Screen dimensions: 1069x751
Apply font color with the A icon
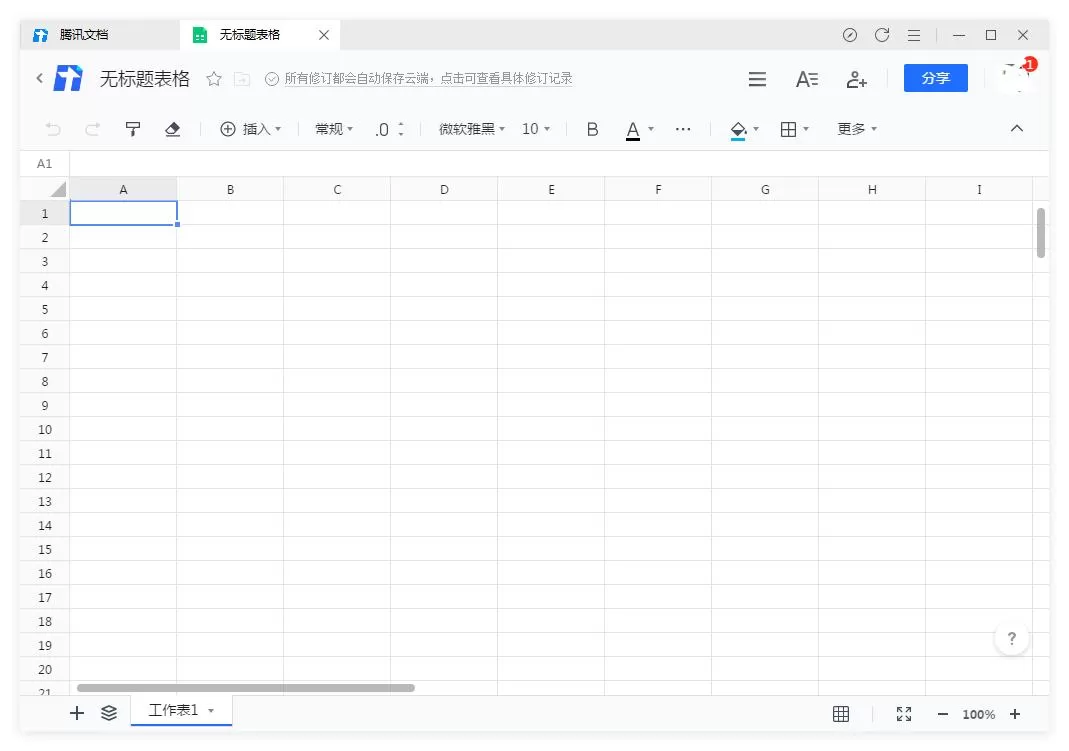point(633,129)
